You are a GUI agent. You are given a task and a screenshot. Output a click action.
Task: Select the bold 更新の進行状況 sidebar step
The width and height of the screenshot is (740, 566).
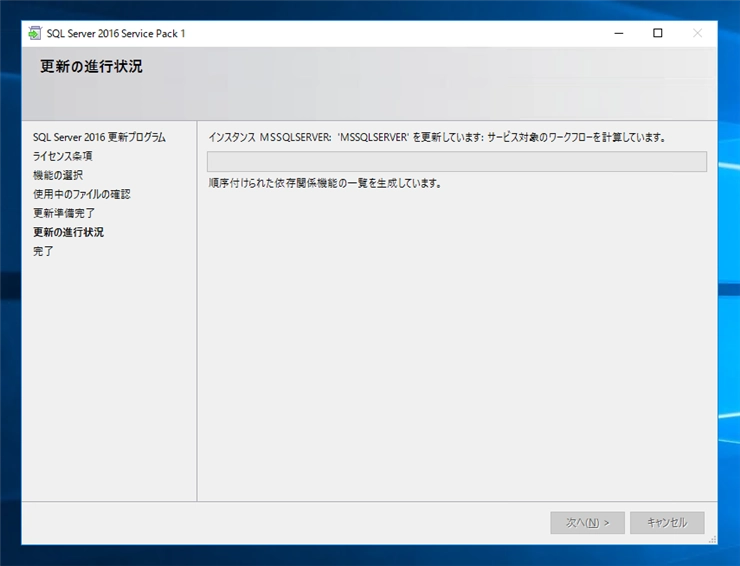click(68, 232)
